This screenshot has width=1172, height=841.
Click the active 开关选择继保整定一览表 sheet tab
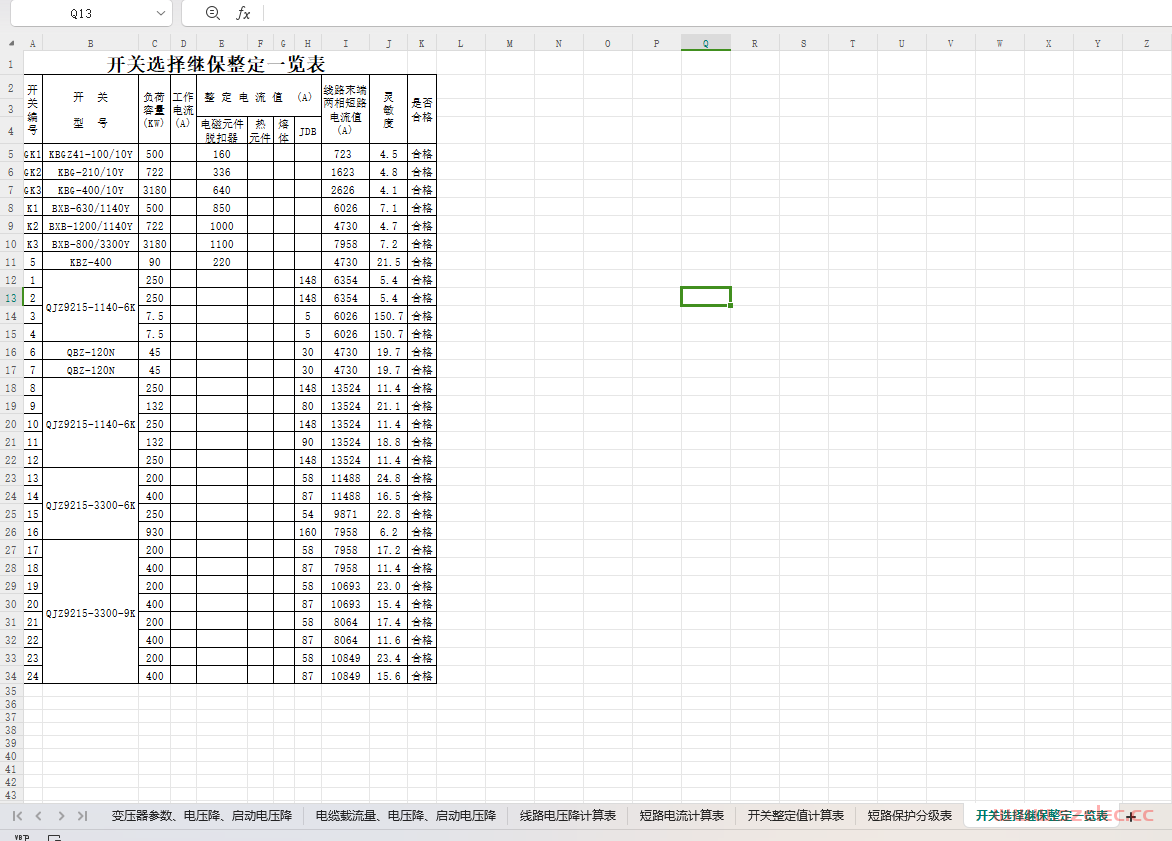coord(1042,816)
